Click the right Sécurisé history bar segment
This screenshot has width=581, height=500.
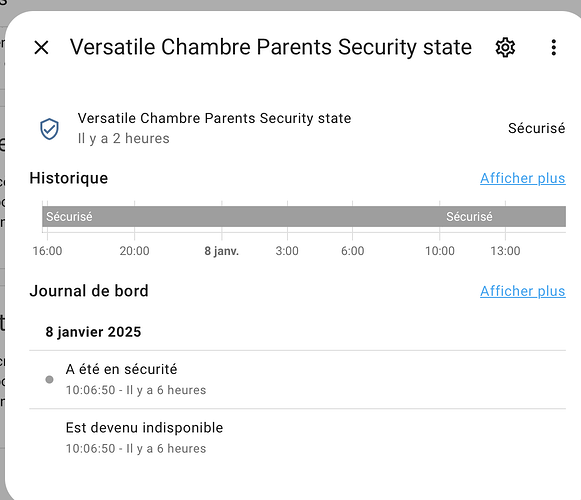coord(503,216)
